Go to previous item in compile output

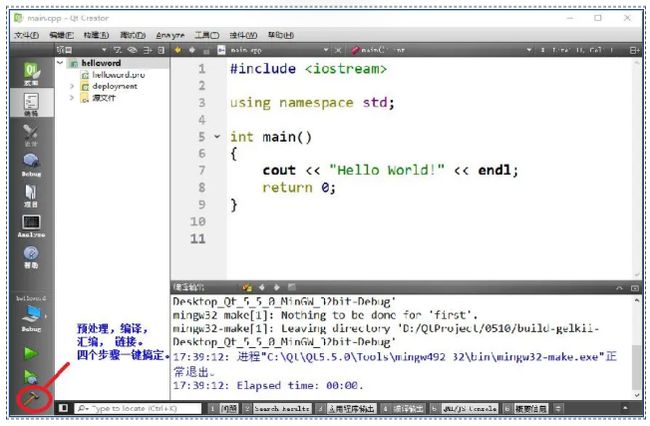[x=262, y=287]
